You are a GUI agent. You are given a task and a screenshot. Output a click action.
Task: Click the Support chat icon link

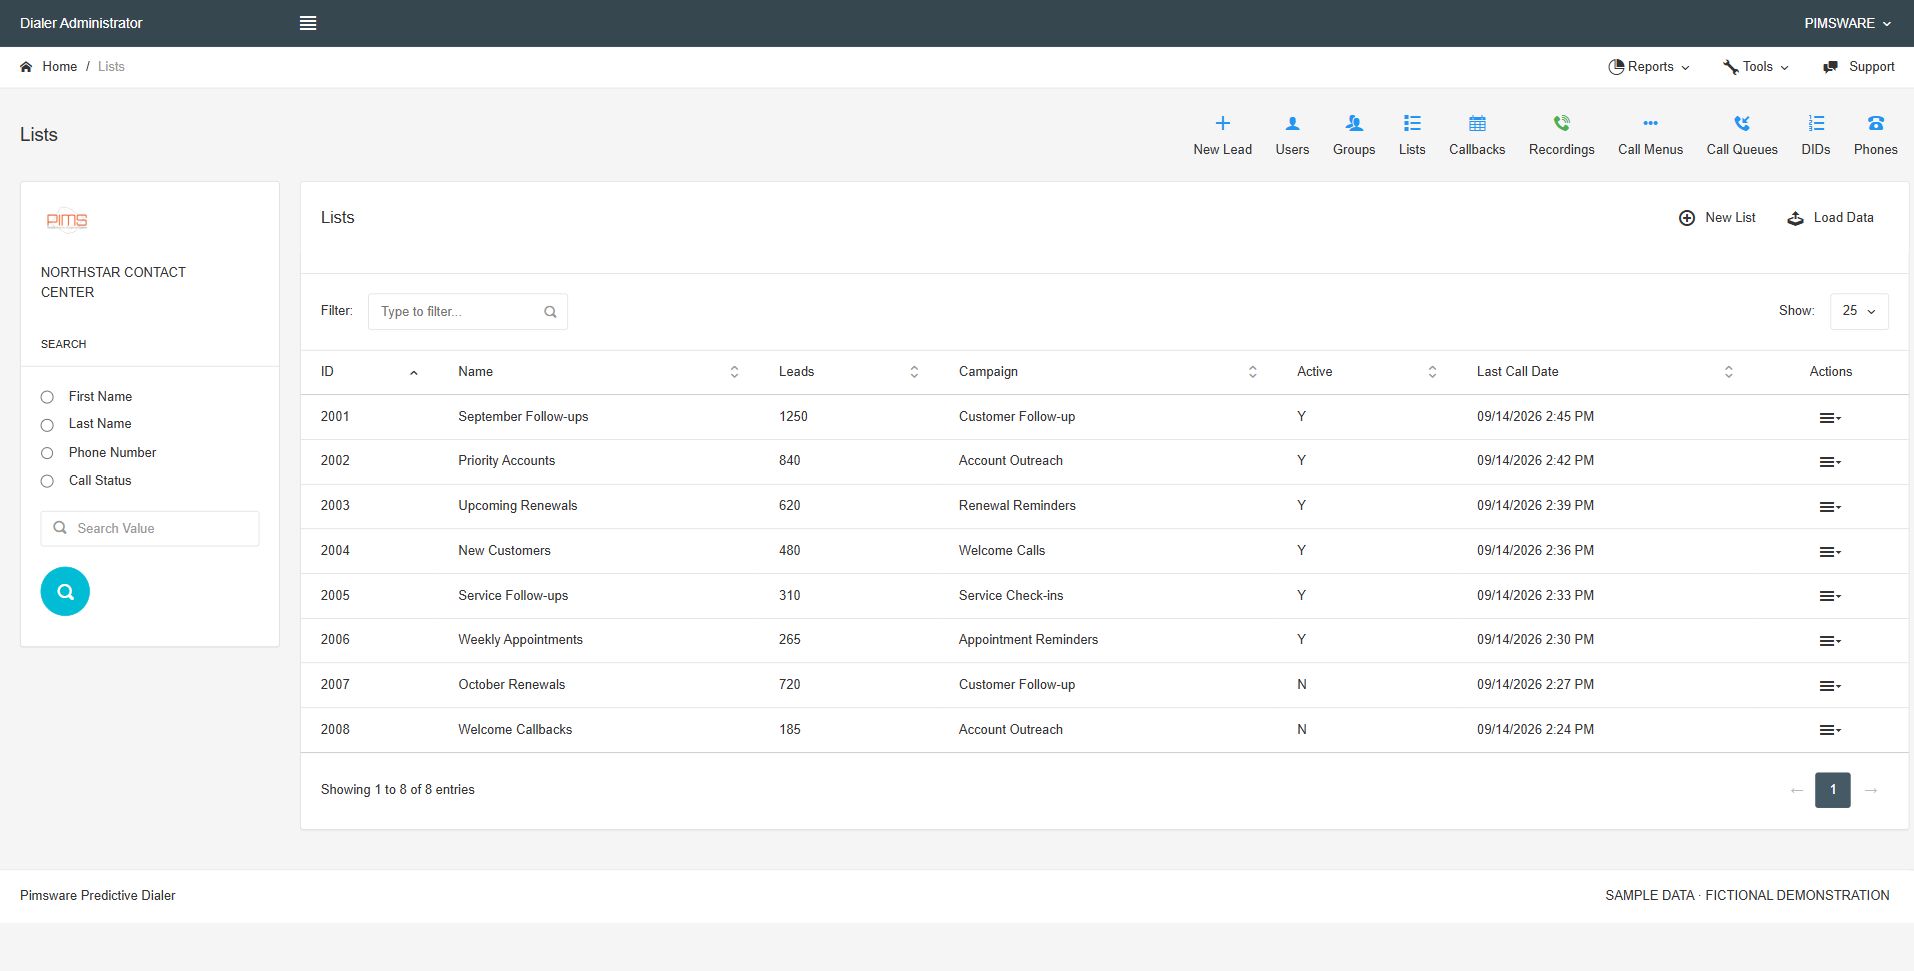1858,67
